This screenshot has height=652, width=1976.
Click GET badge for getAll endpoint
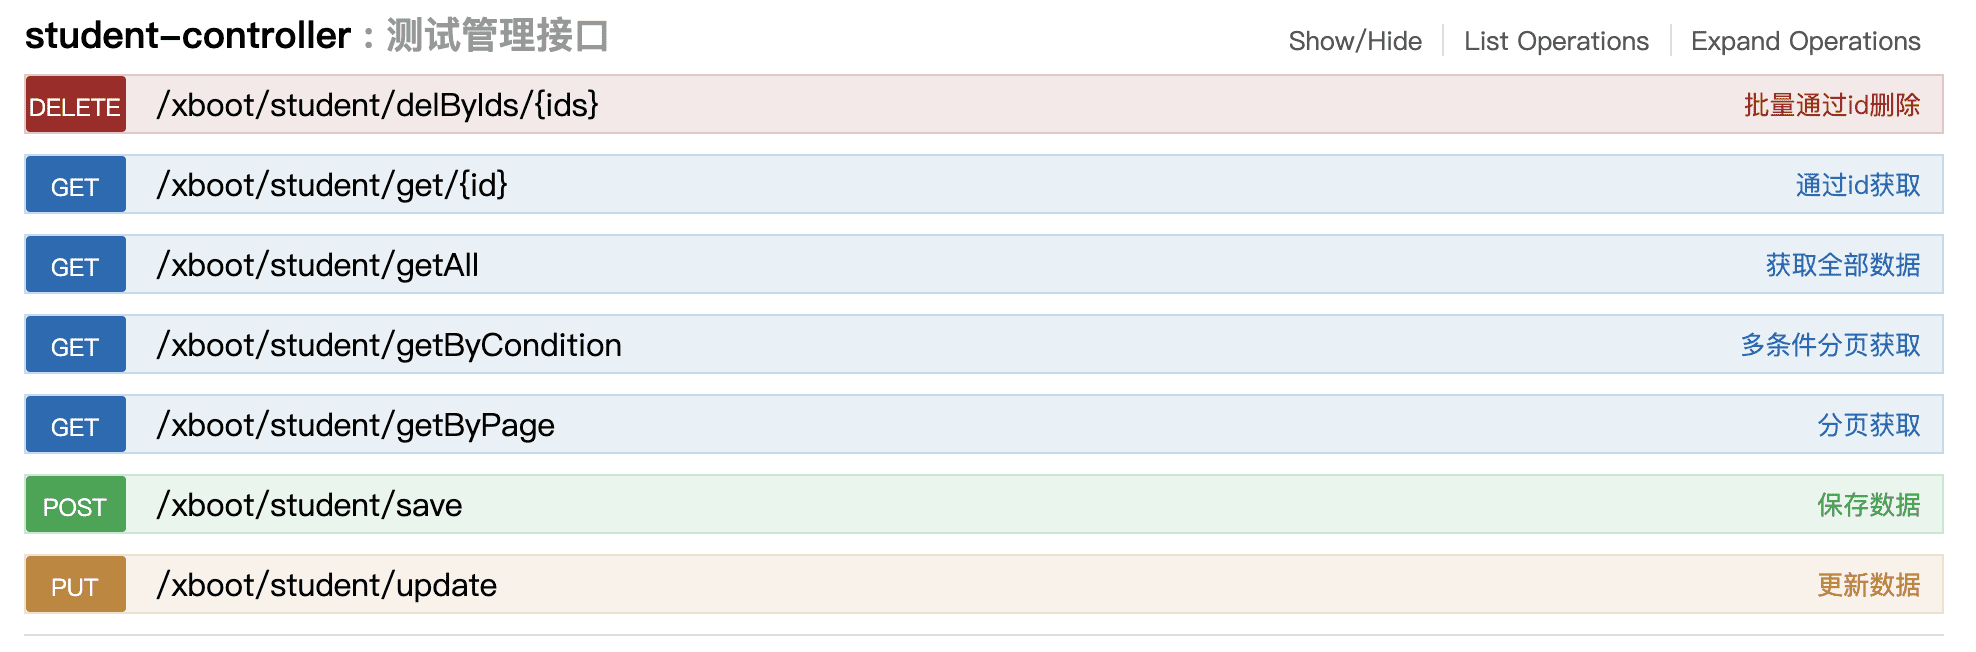(75, 265)
